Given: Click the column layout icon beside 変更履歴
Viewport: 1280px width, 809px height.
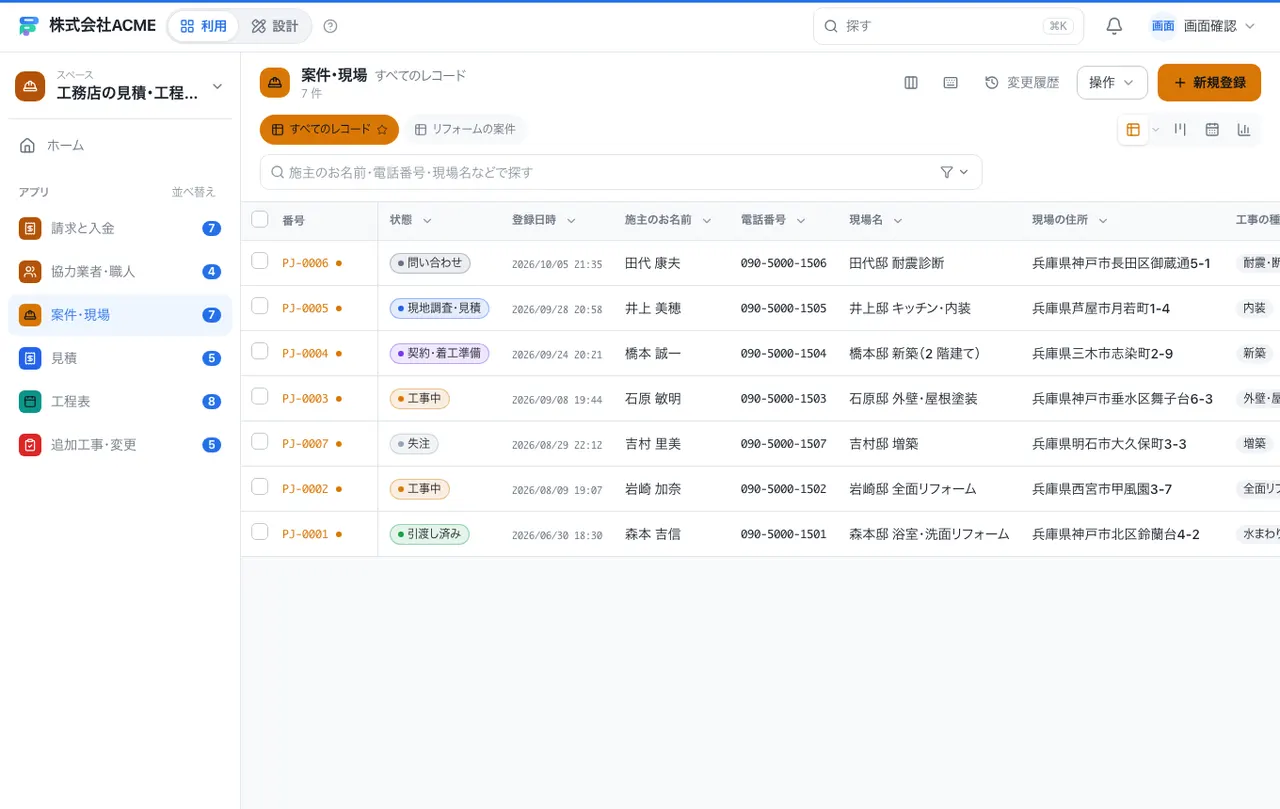Looking at the screenshot, I should coord(911,83).
